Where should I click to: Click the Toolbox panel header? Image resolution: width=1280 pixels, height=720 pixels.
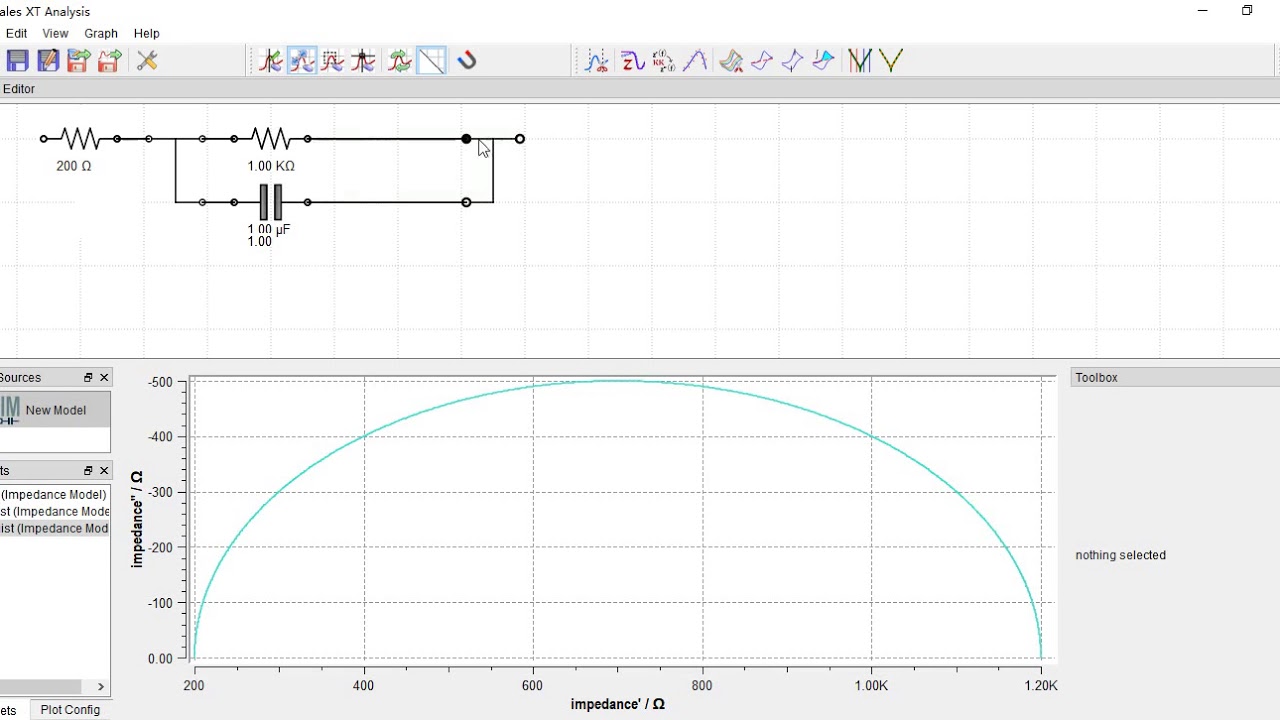pyautogui.click(x=1175, y=377)
